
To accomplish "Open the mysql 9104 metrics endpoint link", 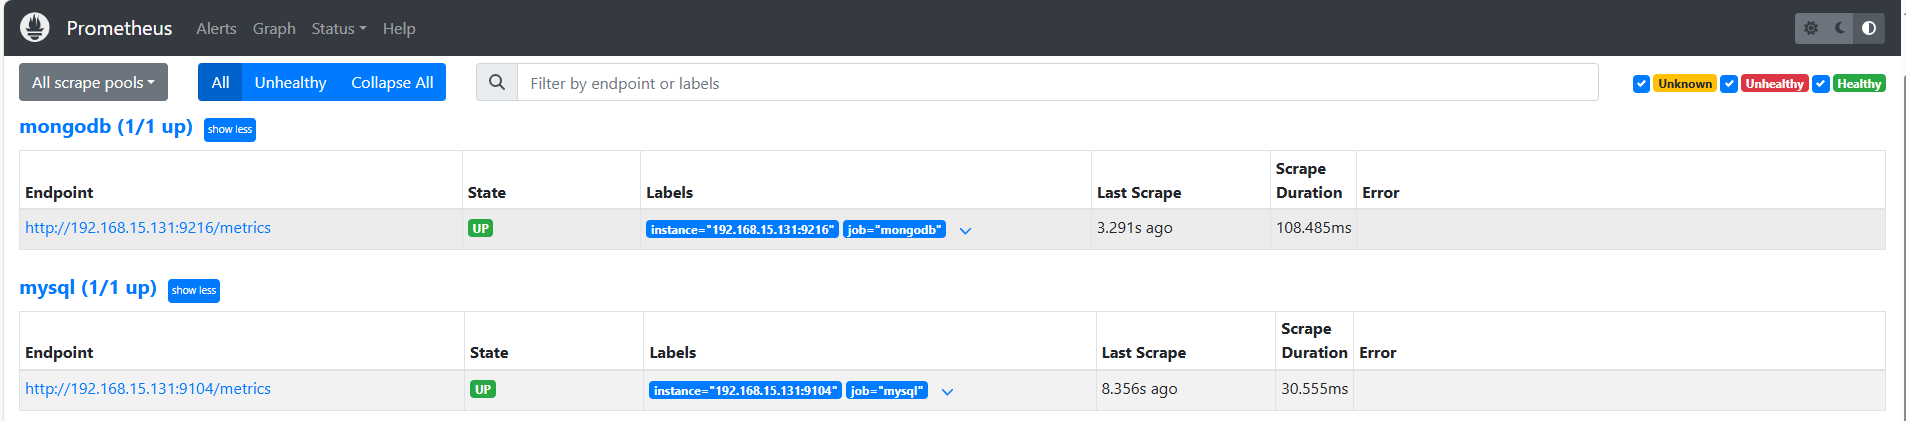I will click(x=148, y=389).
